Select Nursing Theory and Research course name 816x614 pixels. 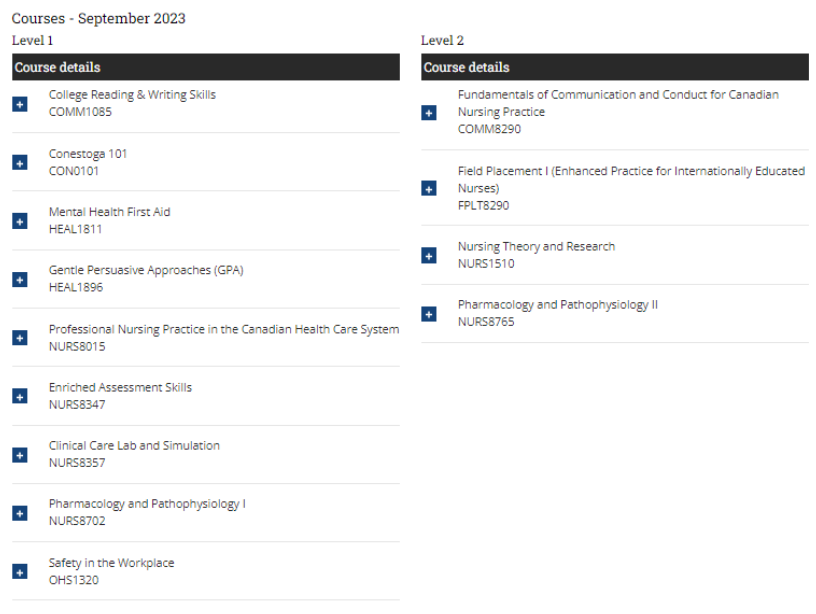536,247
